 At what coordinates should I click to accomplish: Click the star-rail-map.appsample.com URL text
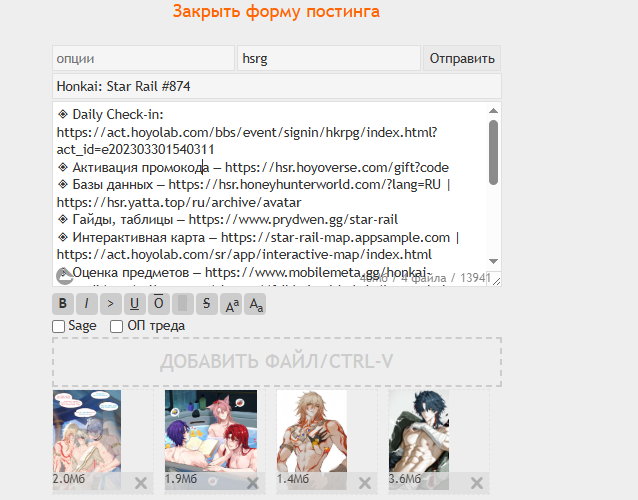coord(336,238)
